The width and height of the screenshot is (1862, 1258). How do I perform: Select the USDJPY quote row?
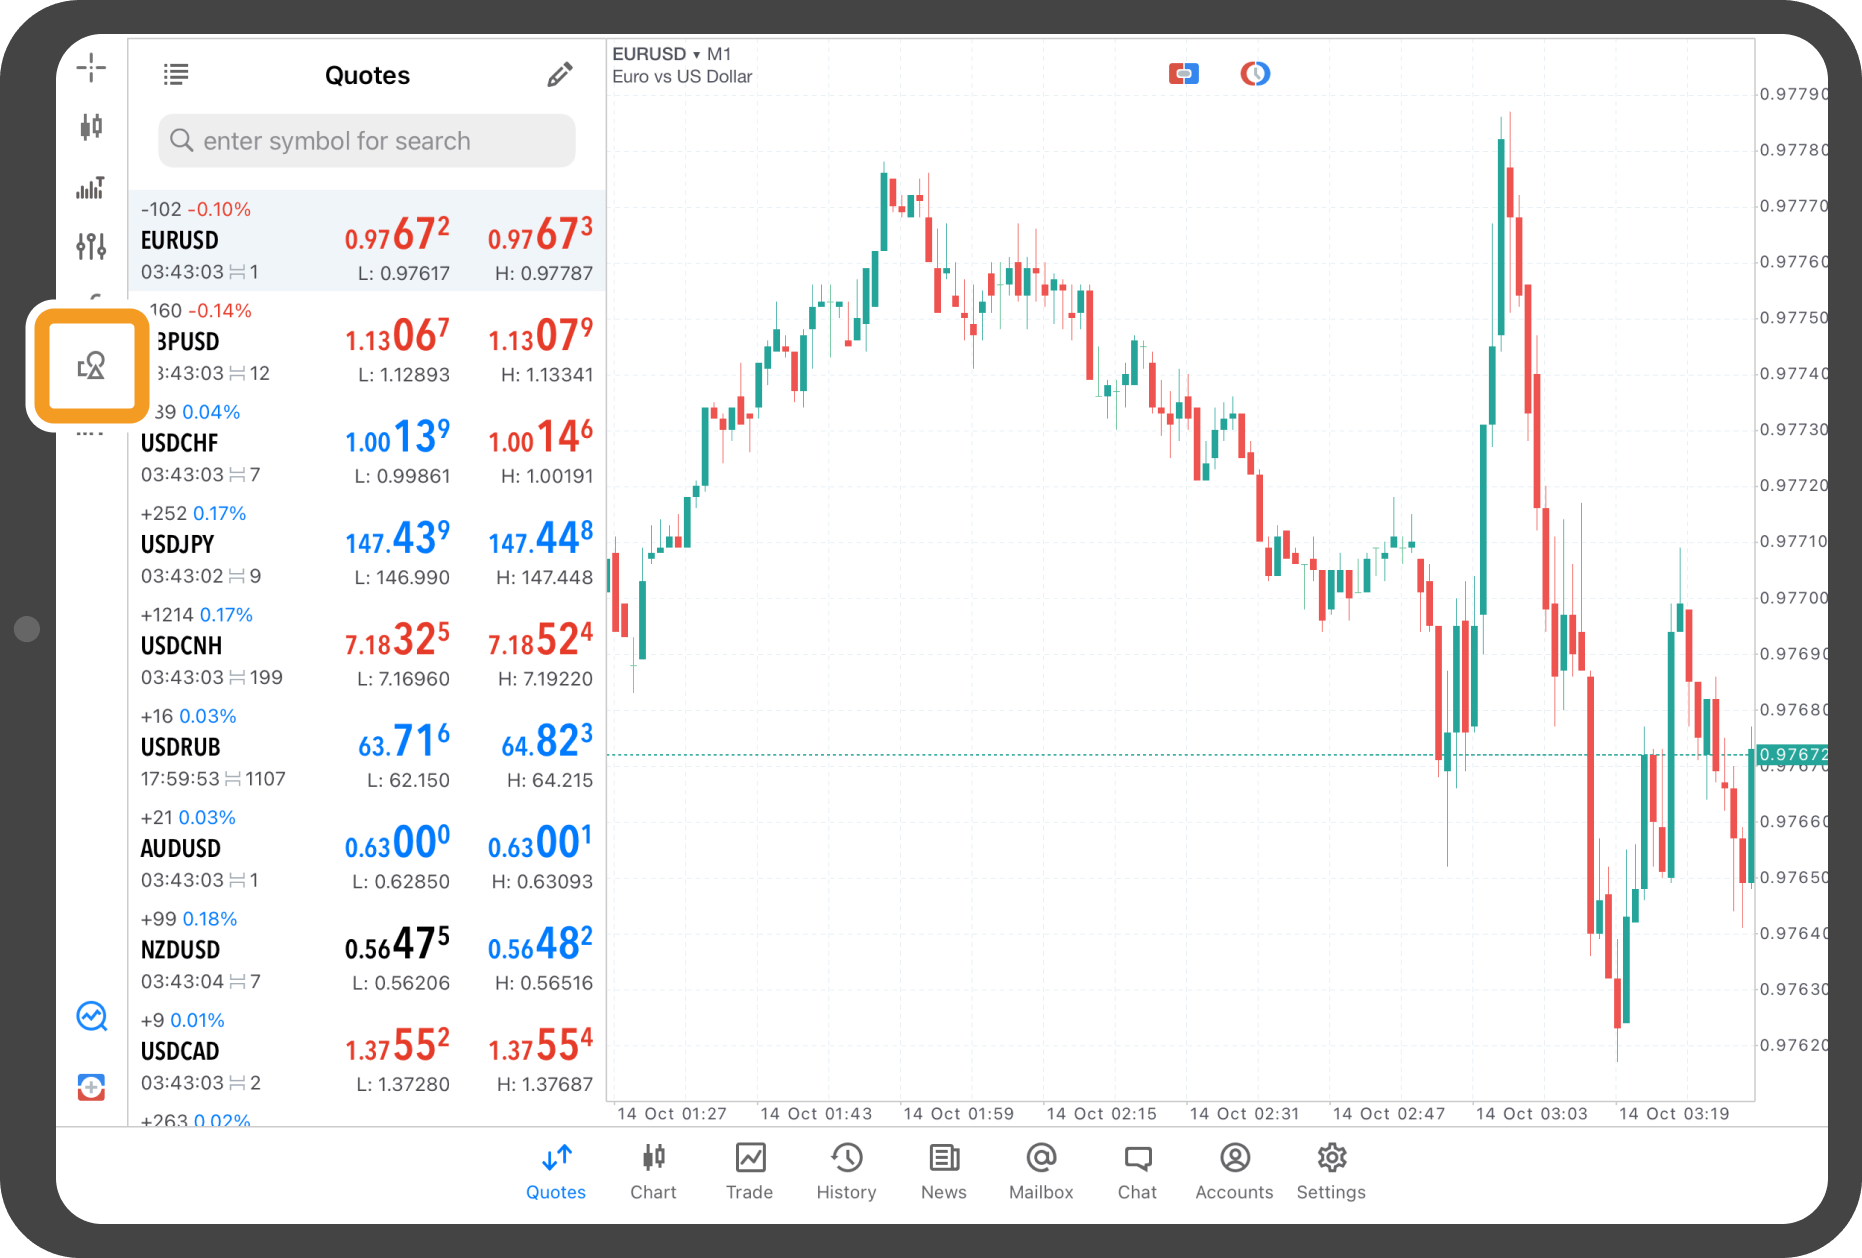point(367,545)
